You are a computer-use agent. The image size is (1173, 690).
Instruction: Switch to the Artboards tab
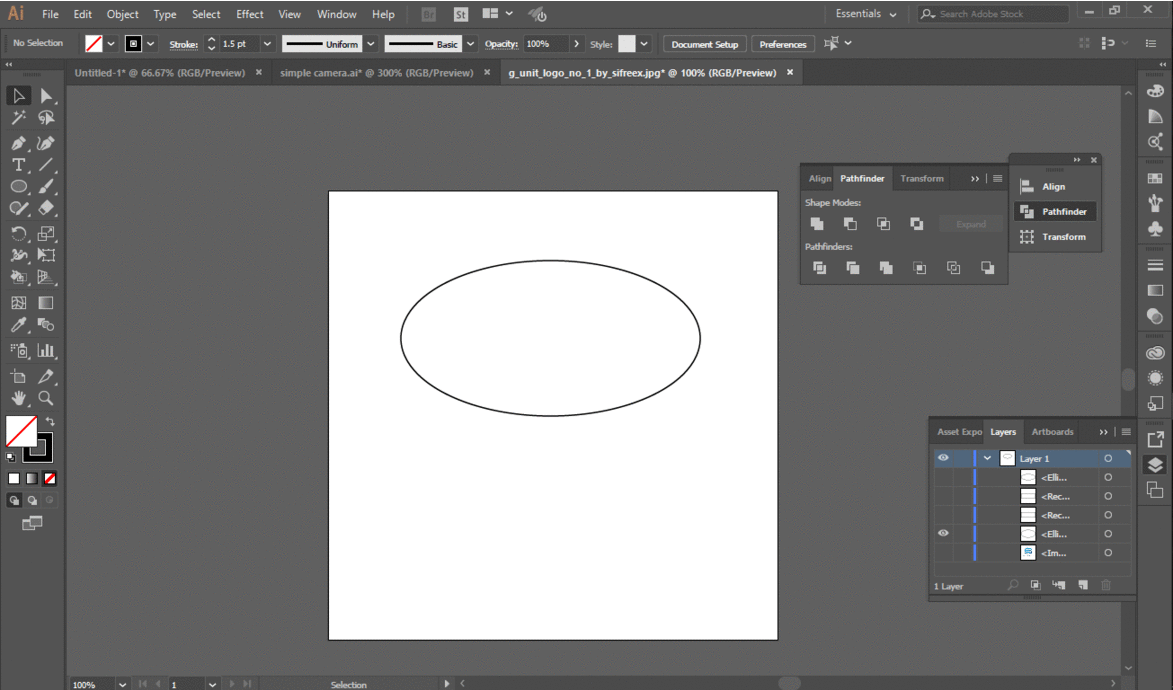coord(1052,431)
